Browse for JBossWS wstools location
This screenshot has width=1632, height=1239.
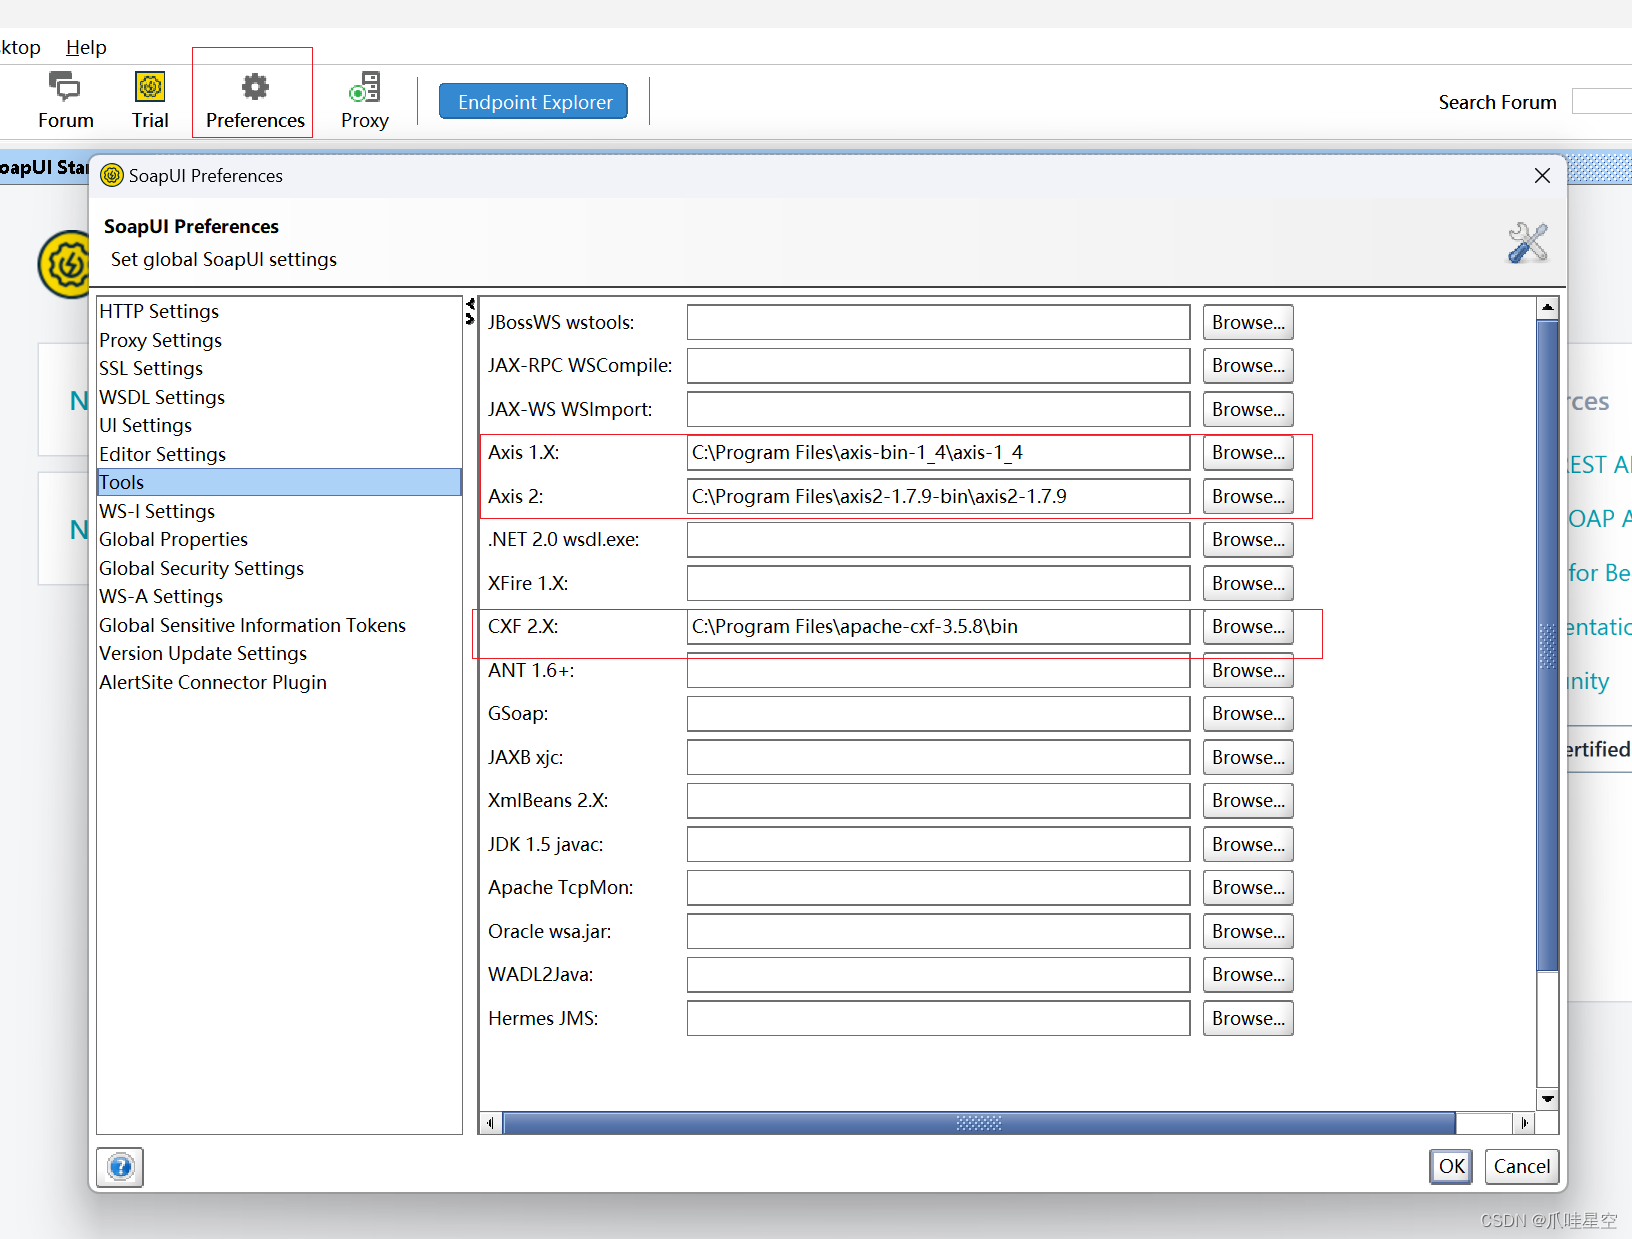pyautogui.click(x=1248, y=322)
